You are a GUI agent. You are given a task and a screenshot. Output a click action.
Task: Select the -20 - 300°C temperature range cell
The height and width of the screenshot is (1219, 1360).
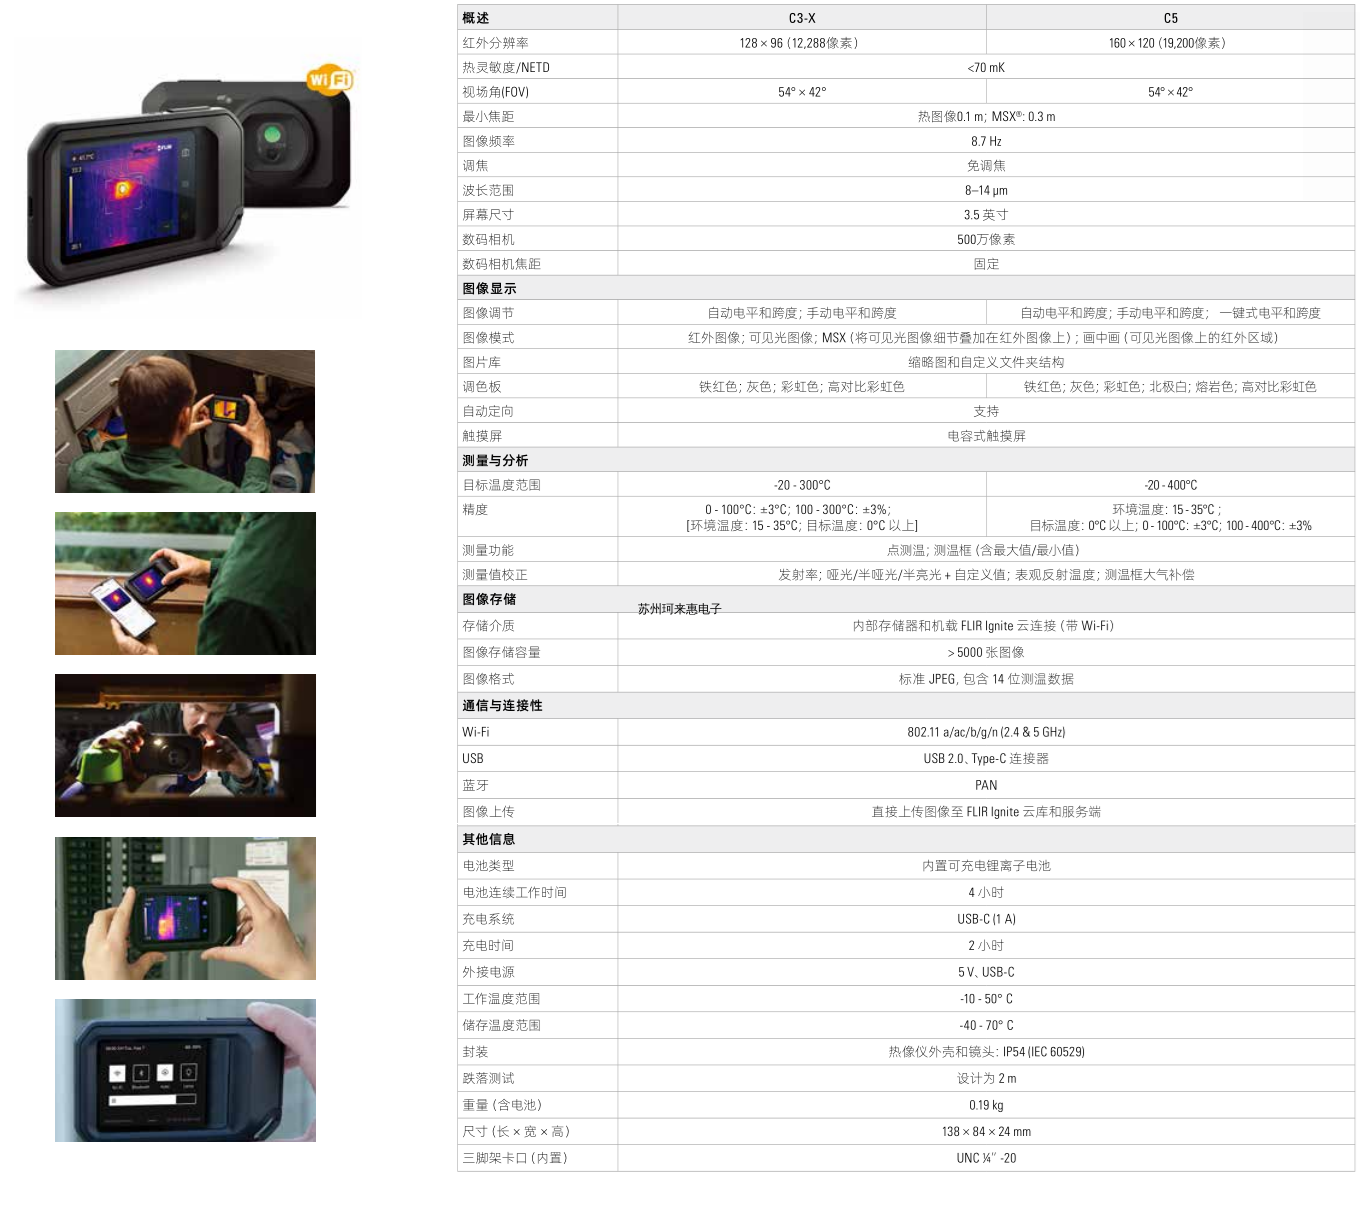(802, 485)
